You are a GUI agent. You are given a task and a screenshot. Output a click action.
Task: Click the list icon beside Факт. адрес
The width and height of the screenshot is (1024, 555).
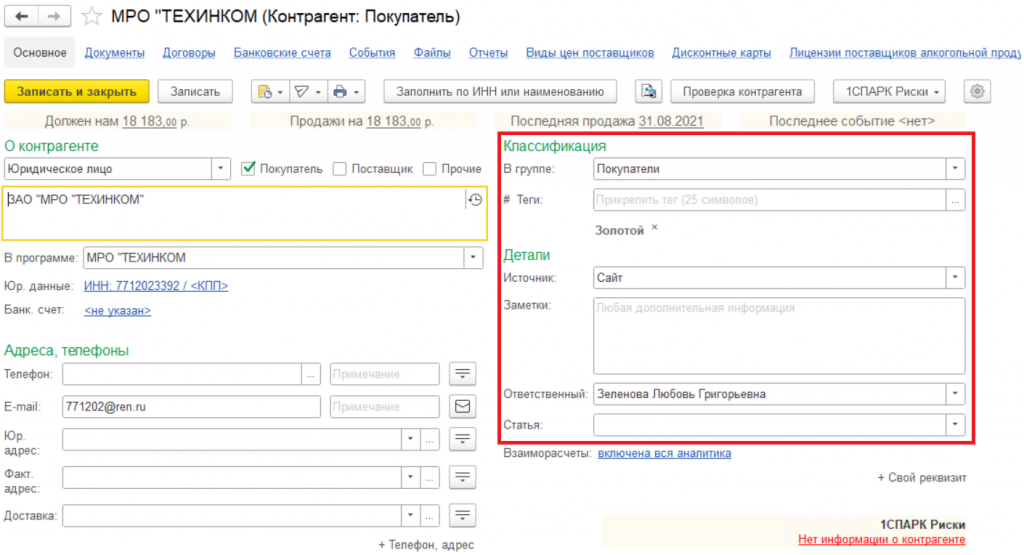[x=462, y=477]
